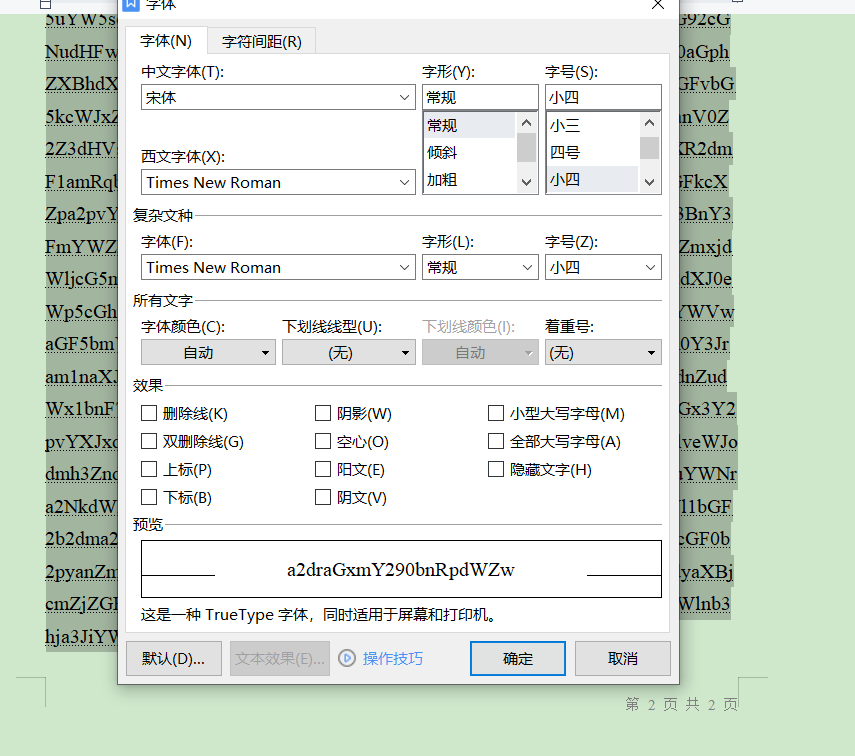Open the 字体颜色 color picker
The width and height of the screenshot is (855, 756).
click(208, 352)
